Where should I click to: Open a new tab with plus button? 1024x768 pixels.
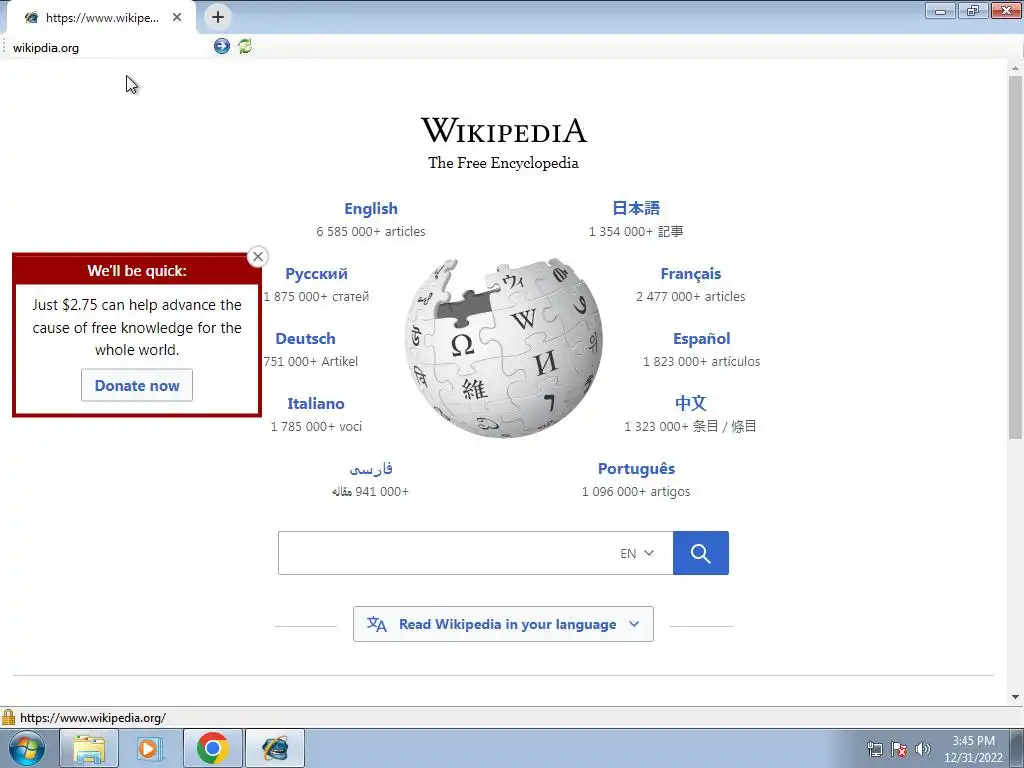(218, 17)
